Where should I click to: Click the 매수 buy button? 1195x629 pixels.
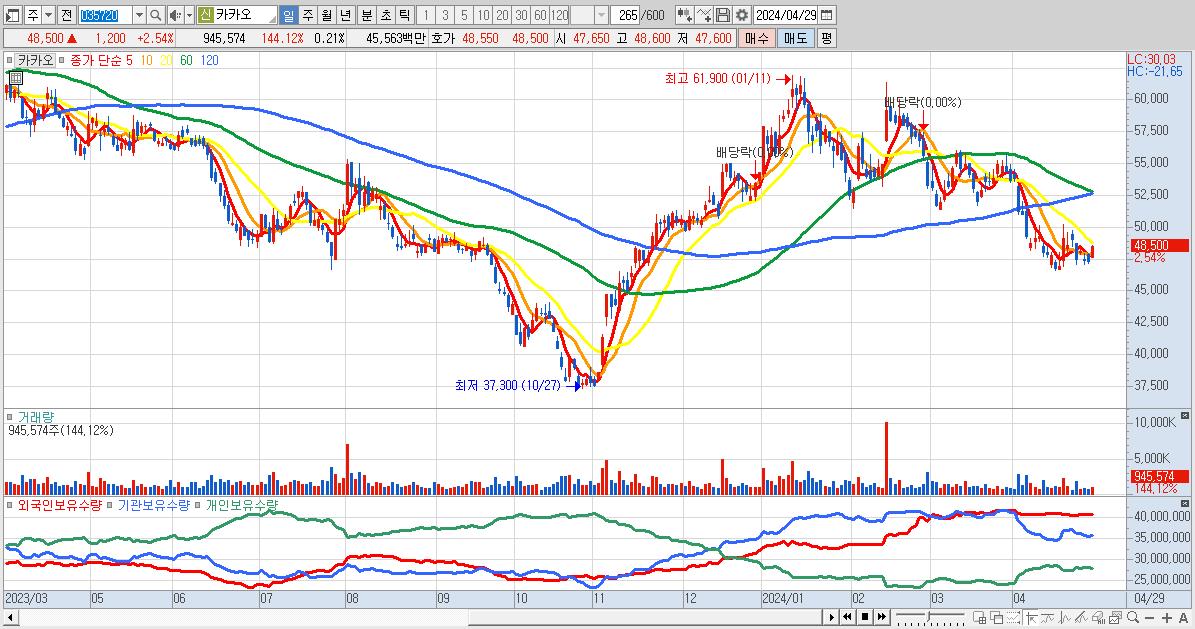[x=757, y=38]
